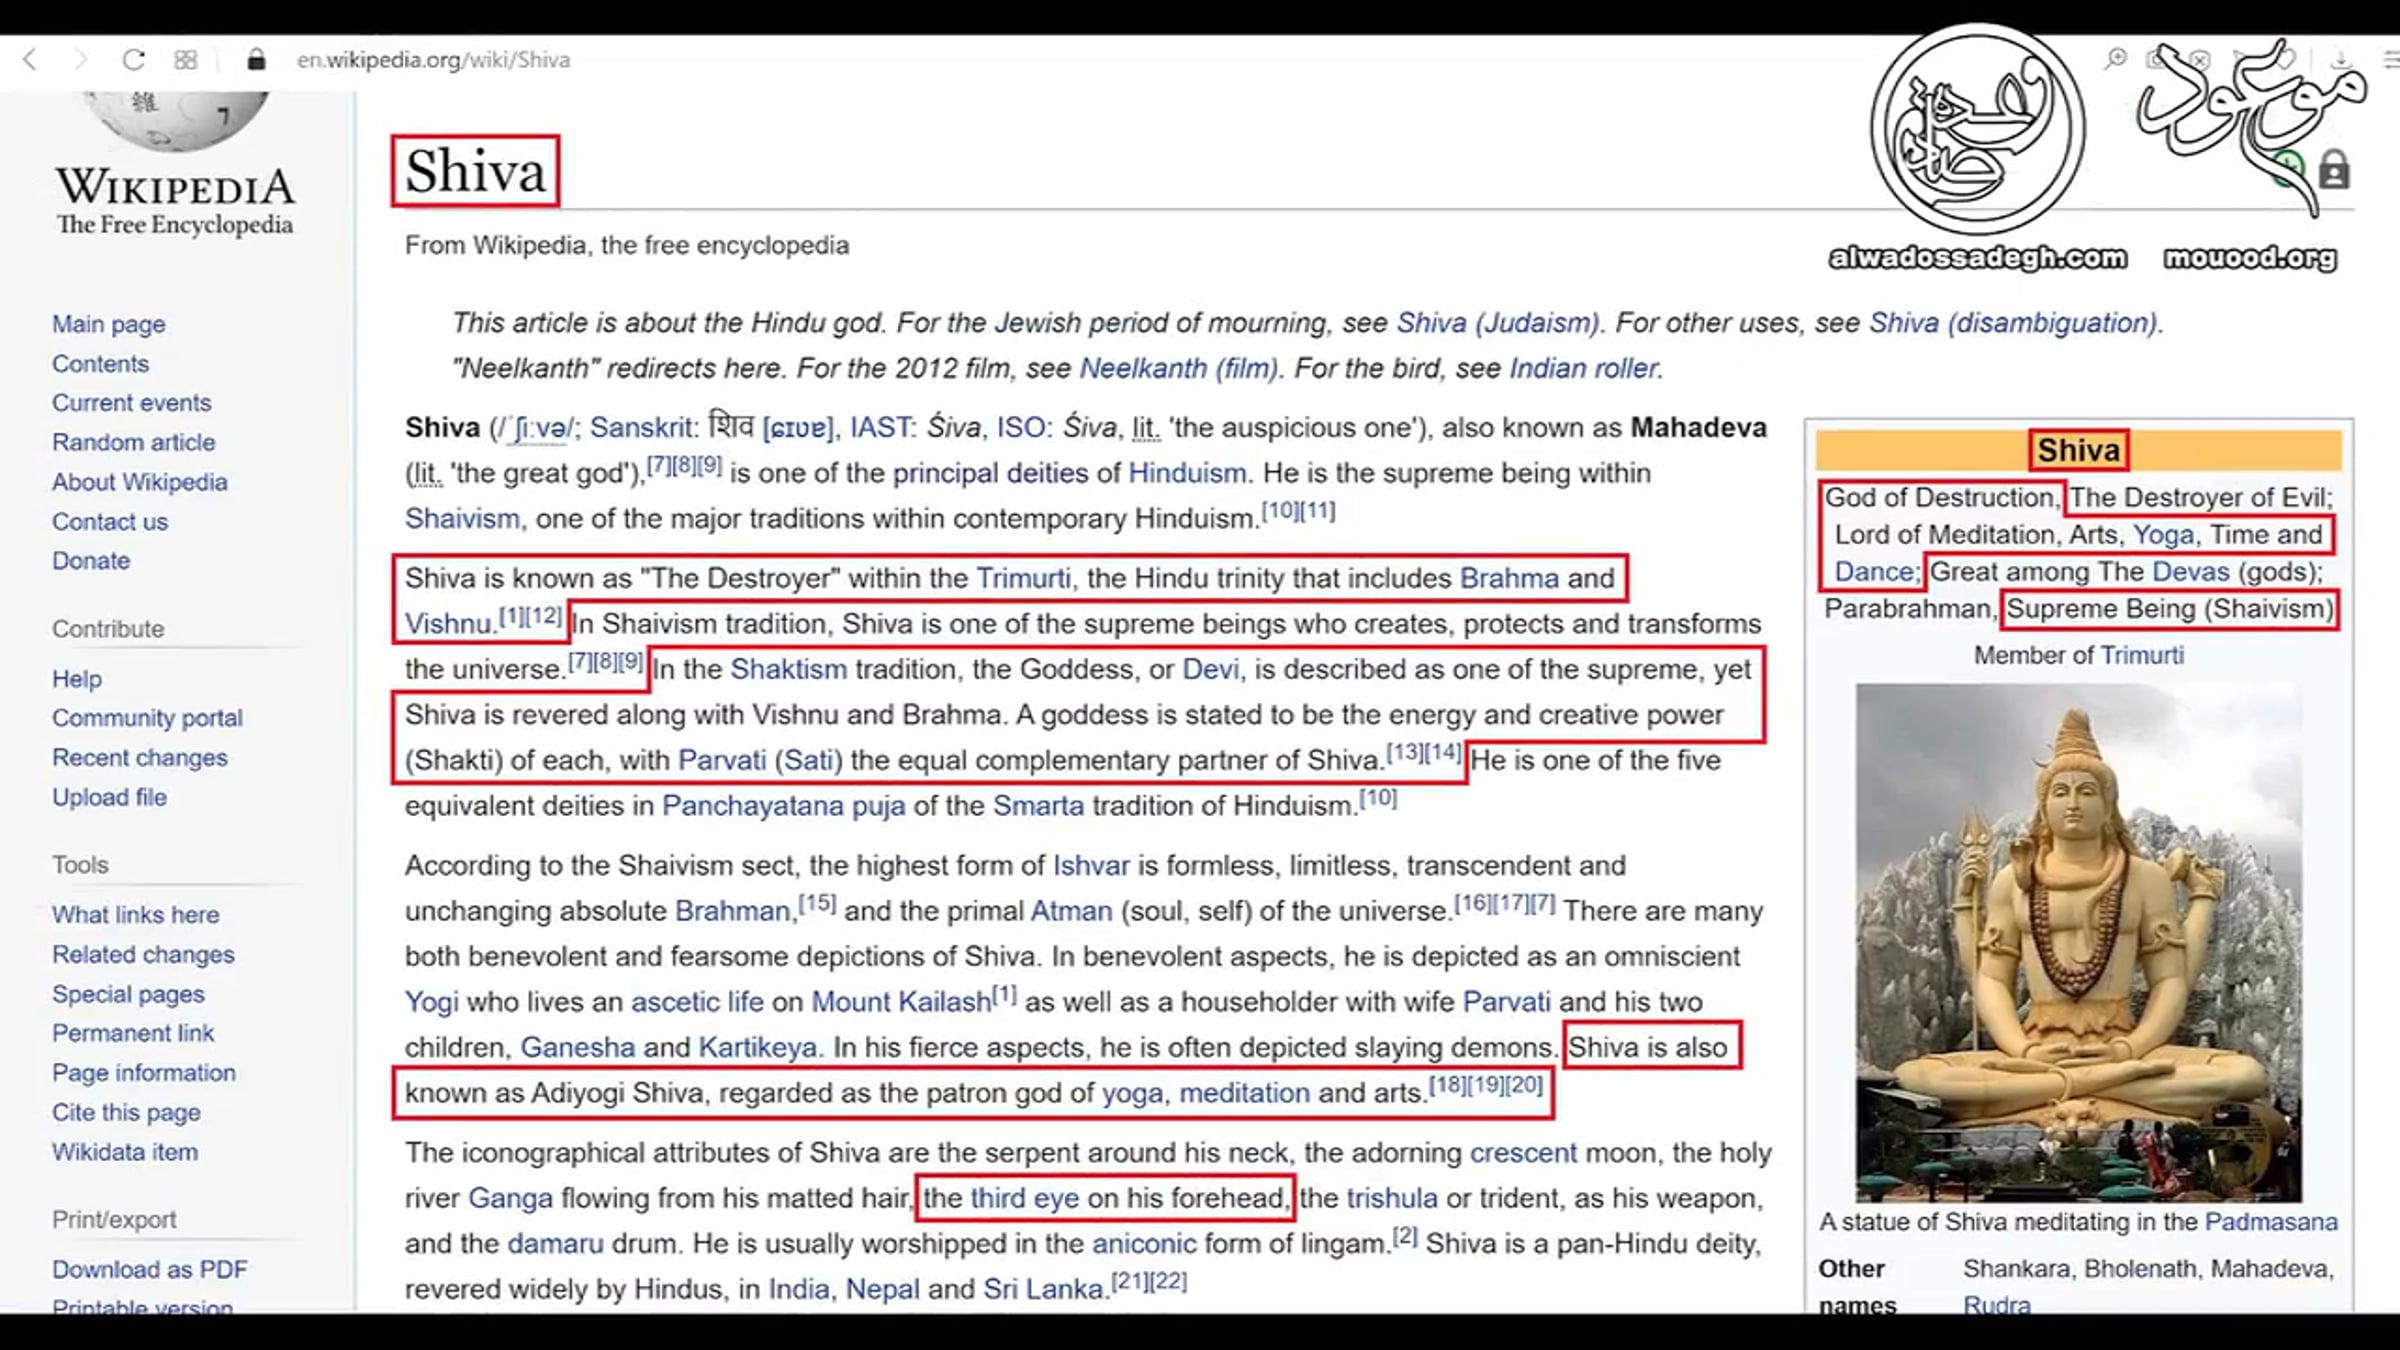This screenshot has height=1350, width=2400.
Task: View Recent changes
Action: click(140, 758)
